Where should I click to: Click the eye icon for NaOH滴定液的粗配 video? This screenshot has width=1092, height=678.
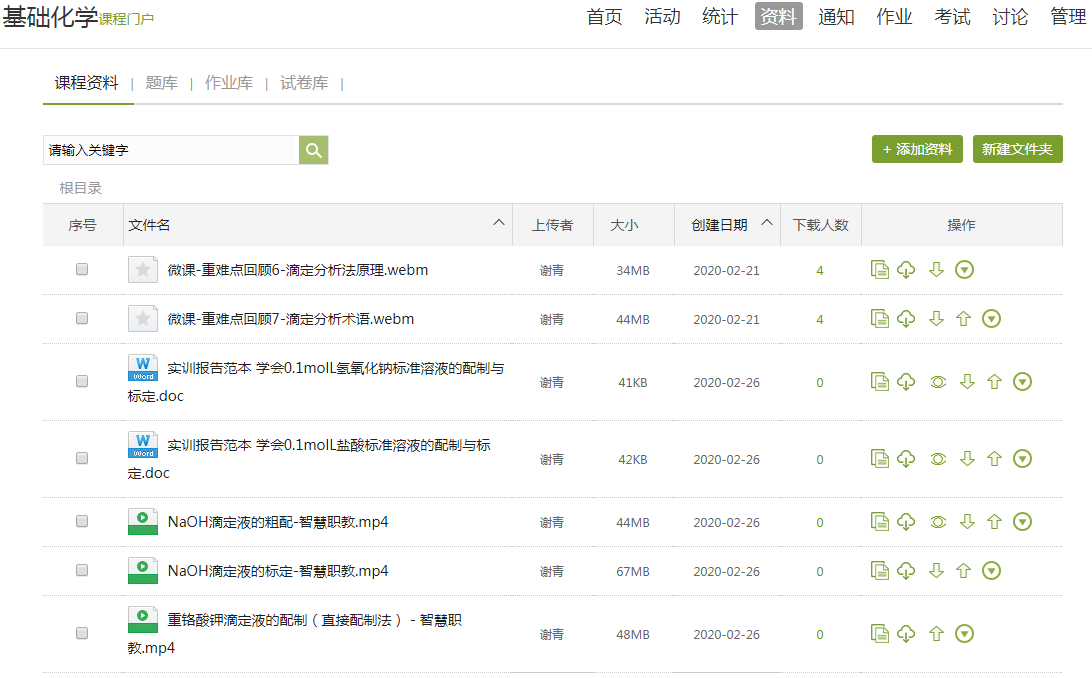tap(938, 522)
